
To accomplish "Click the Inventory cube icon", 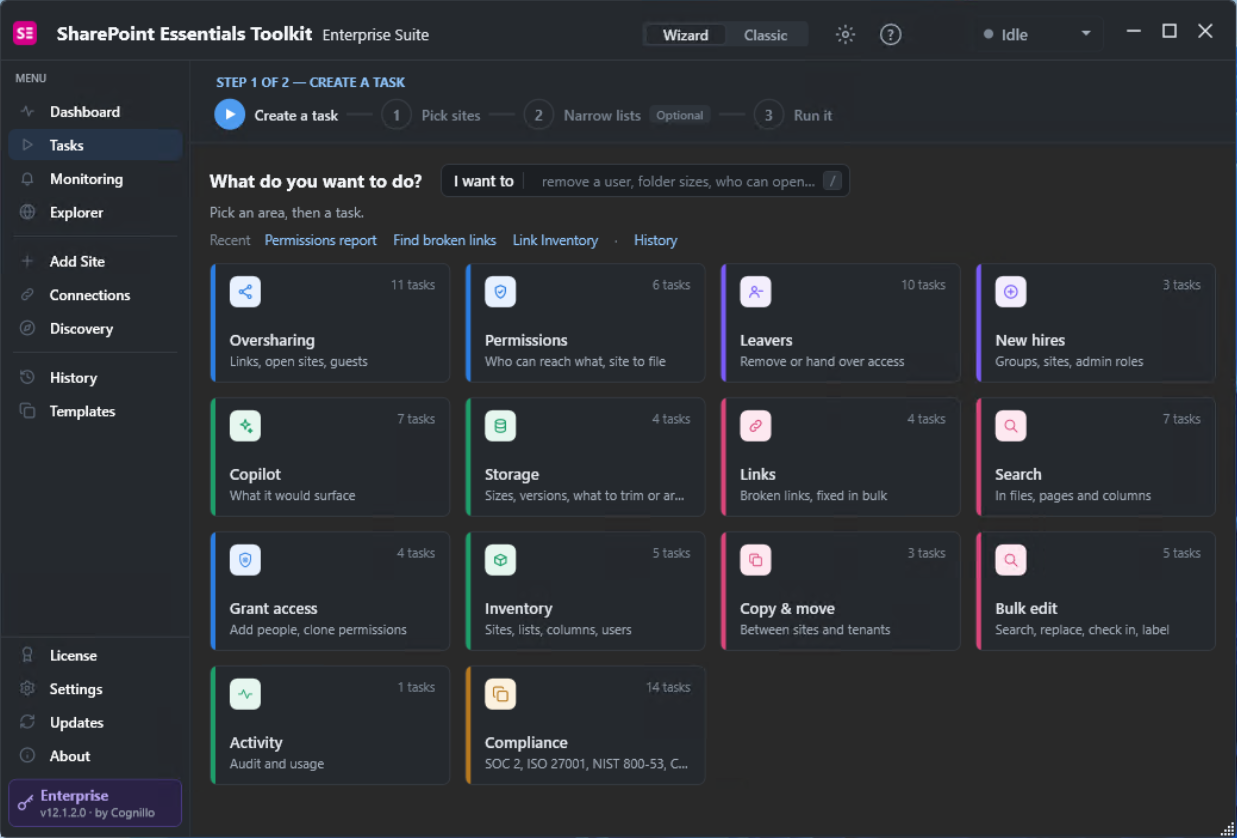I will tap(500, 560).
